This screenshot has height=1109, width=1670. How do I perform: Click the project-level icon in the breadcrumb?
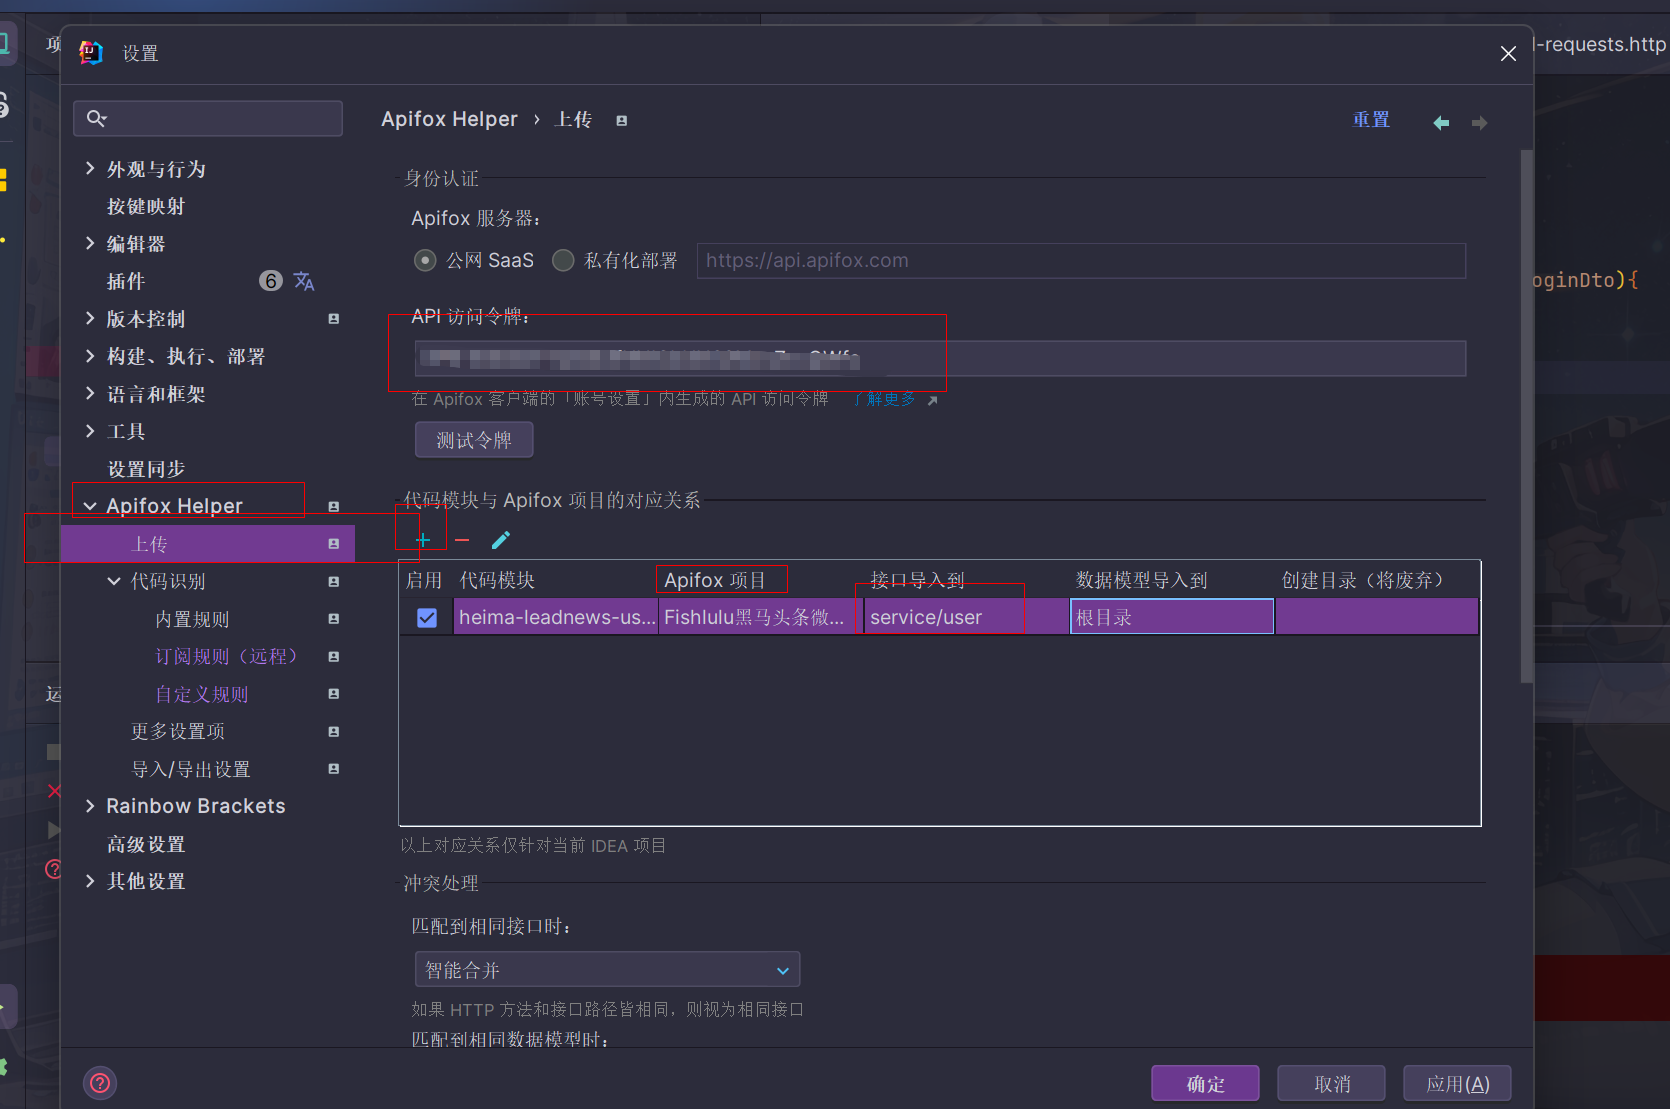click(622, 120)
